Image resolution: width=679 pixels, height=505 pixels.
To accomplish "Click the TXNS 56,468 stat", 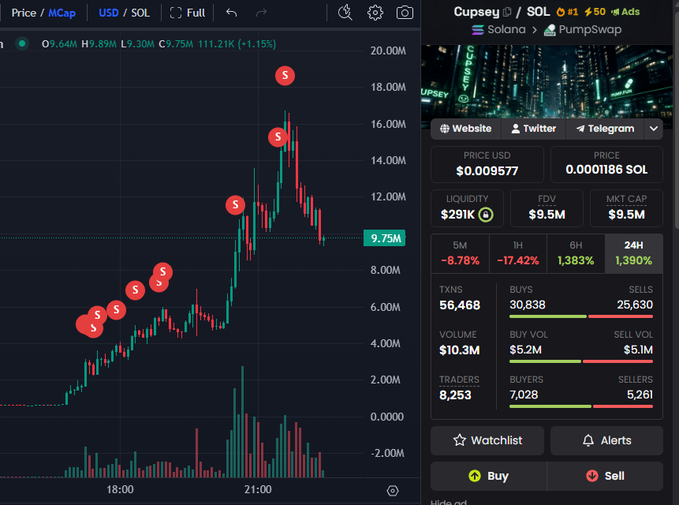I will tap(459, 298).
